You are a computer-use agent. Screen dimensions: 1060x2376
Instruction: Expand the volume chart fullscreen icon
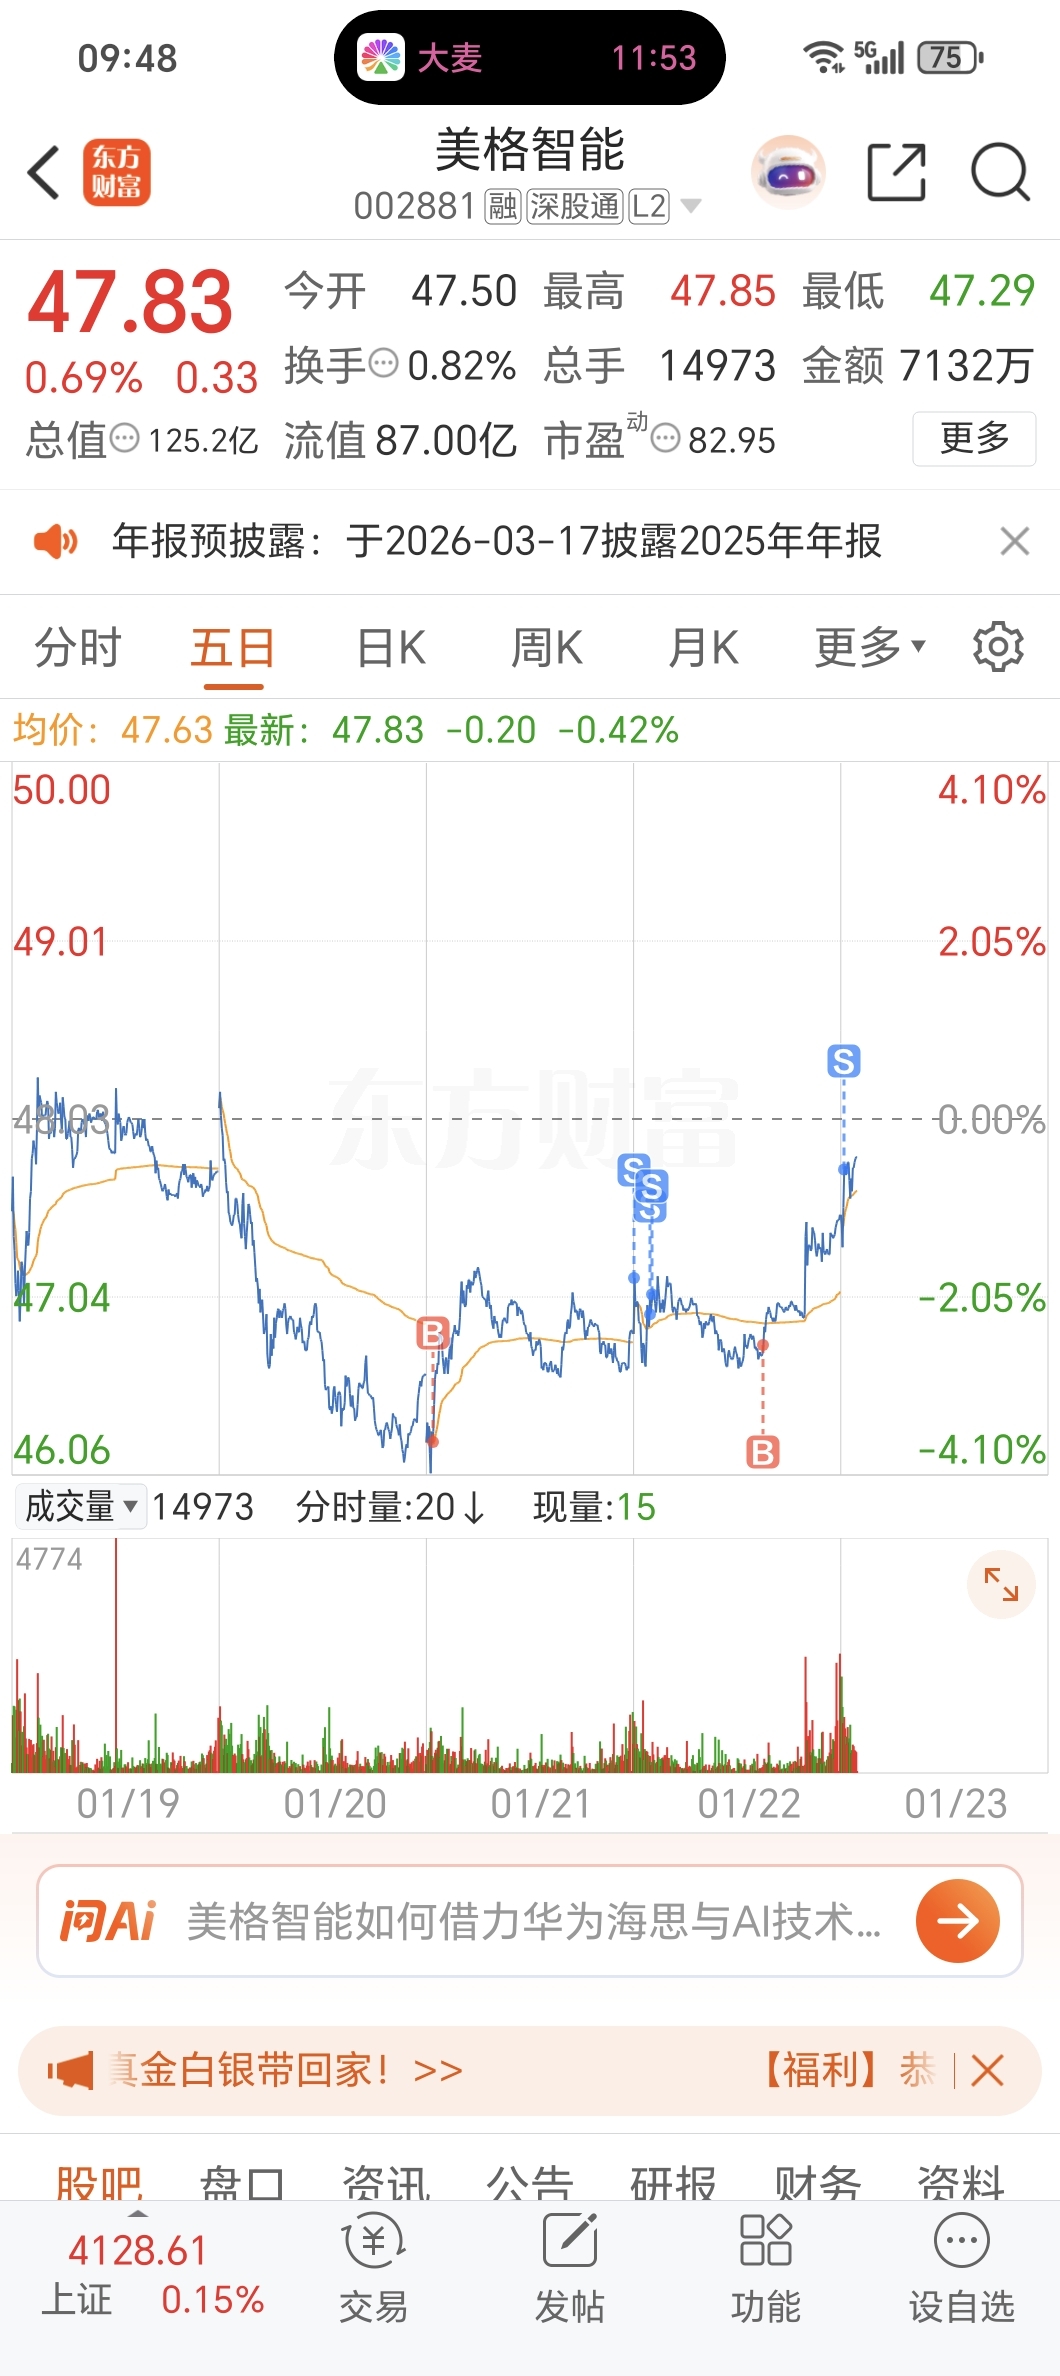(1001, 1584)
